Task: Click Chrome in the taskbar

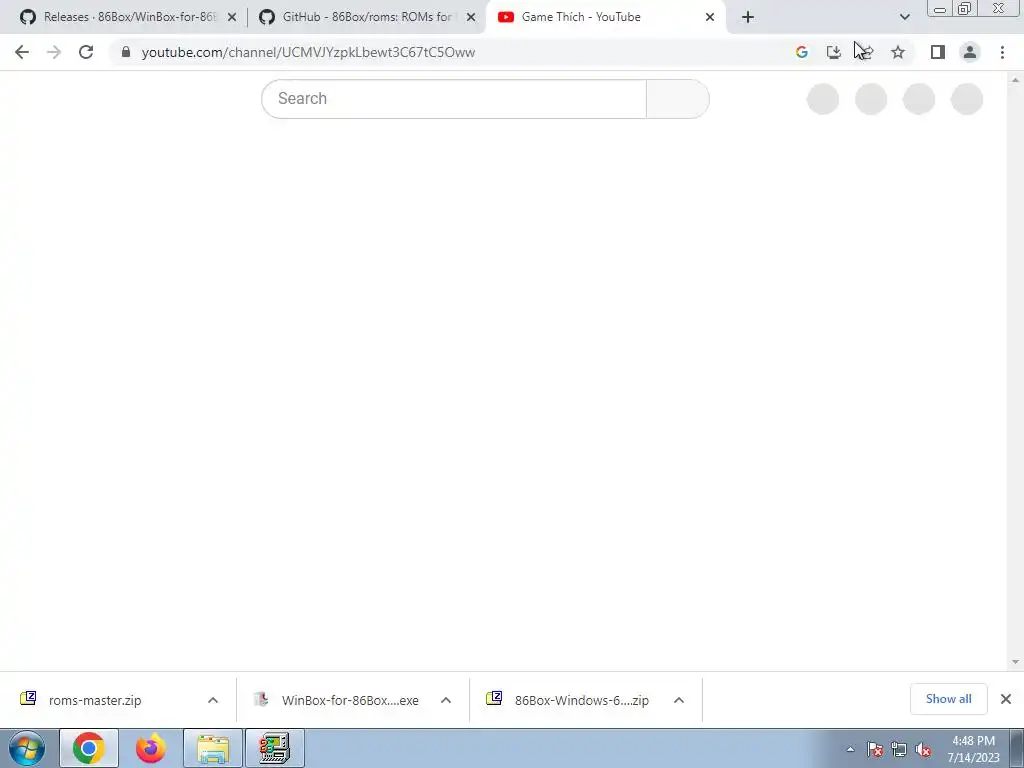Action: [x=89, y=748]
